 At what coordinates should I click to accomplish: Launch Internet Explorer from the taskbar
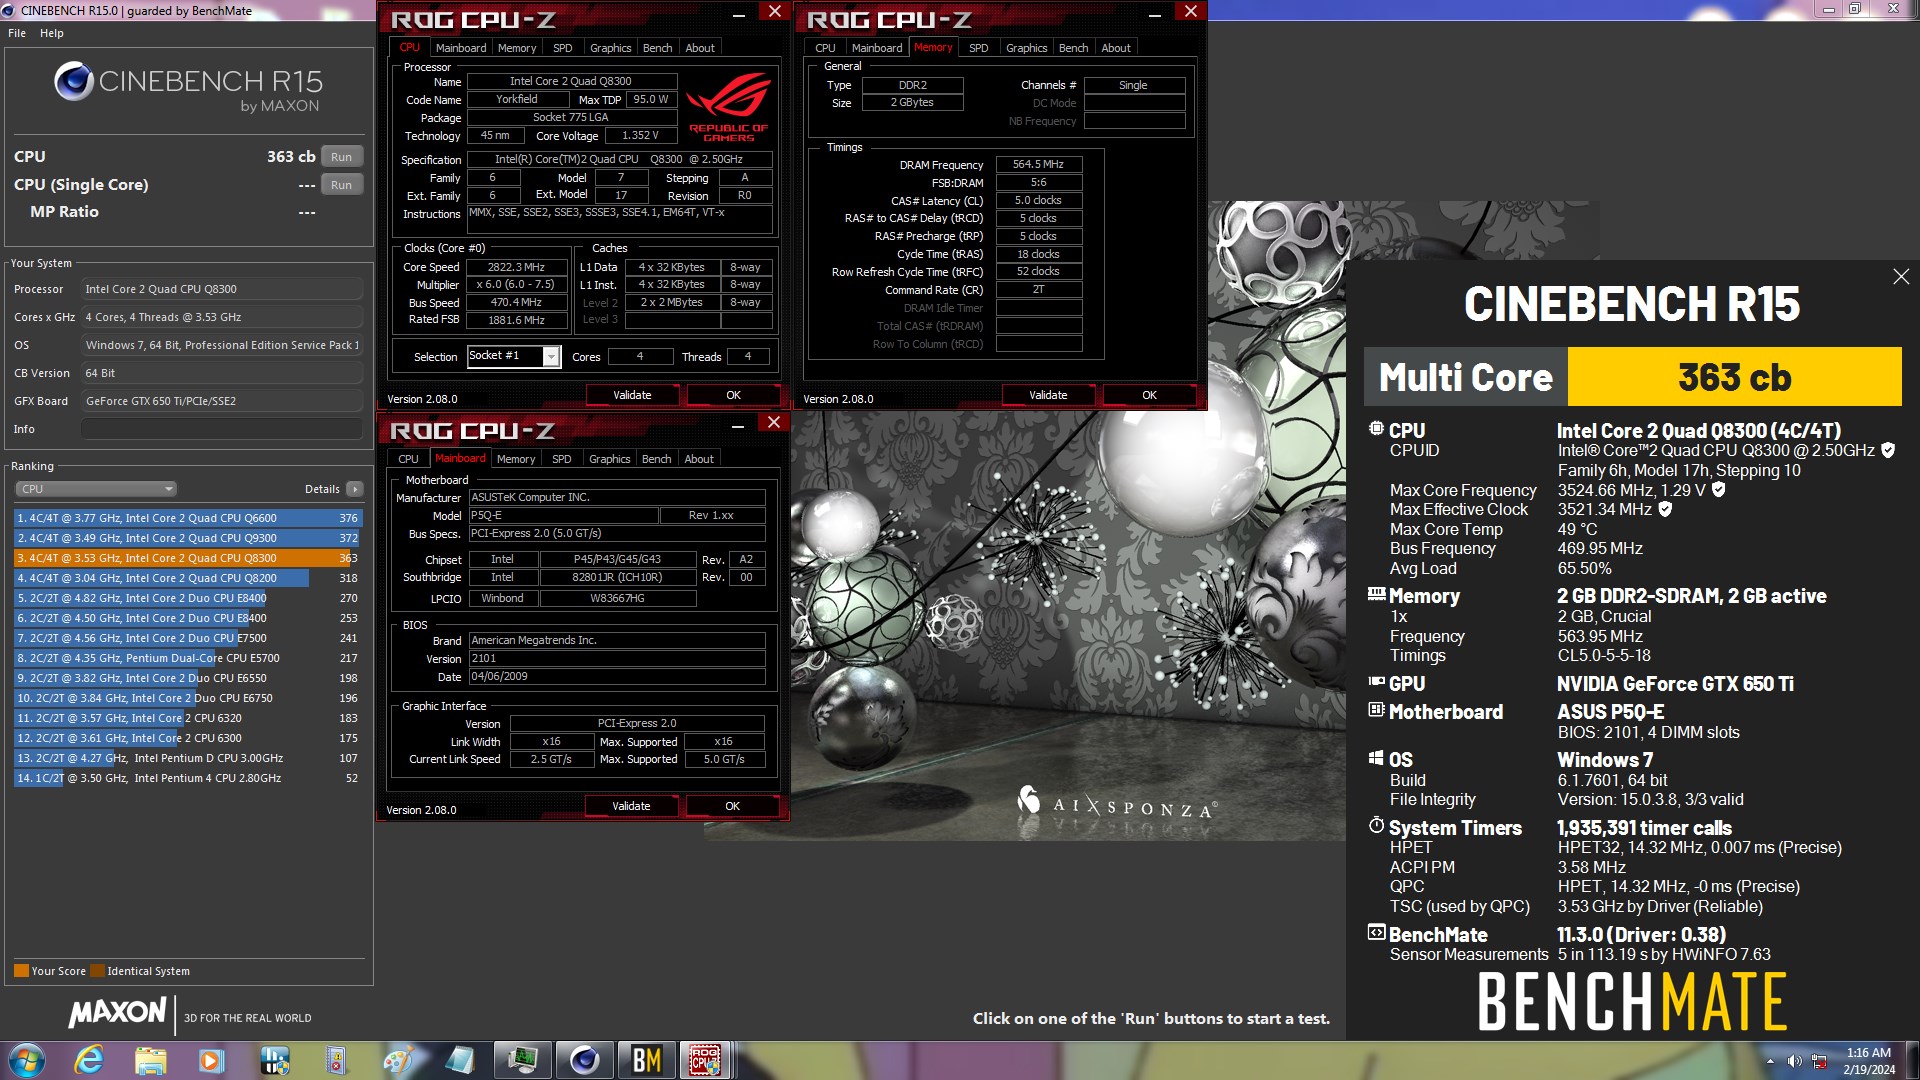(89, 1060)
